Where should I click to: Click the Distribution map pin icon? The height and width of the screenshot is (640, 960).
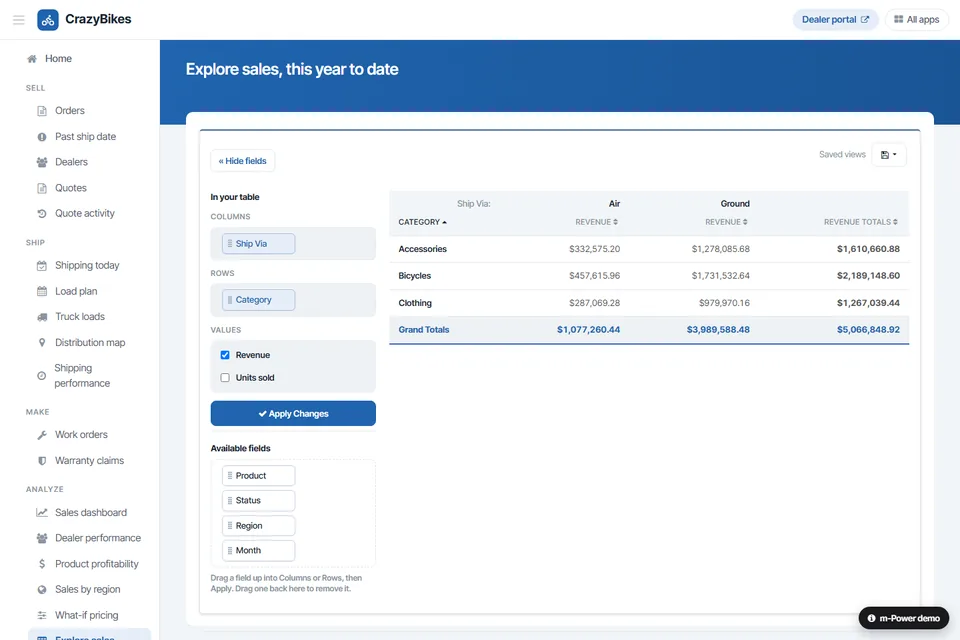pos(42,342)
